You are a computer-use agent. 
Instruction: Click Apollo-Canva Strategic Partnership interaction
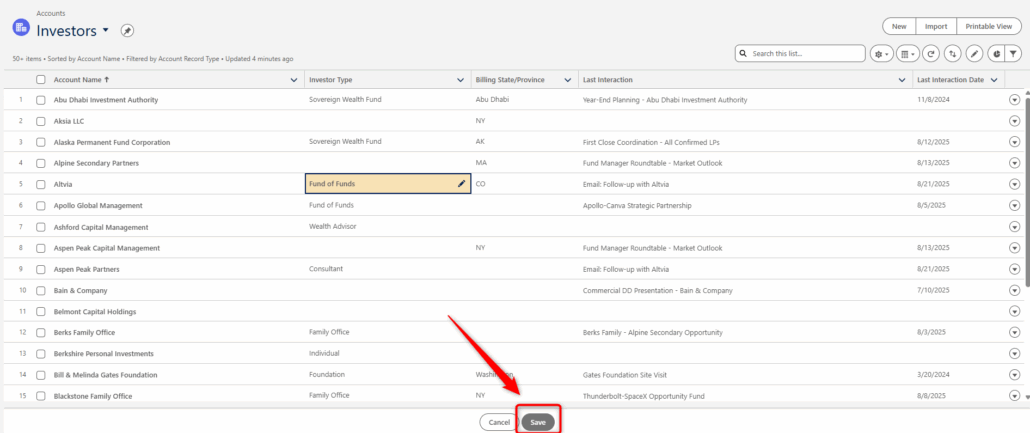(637, 206)
